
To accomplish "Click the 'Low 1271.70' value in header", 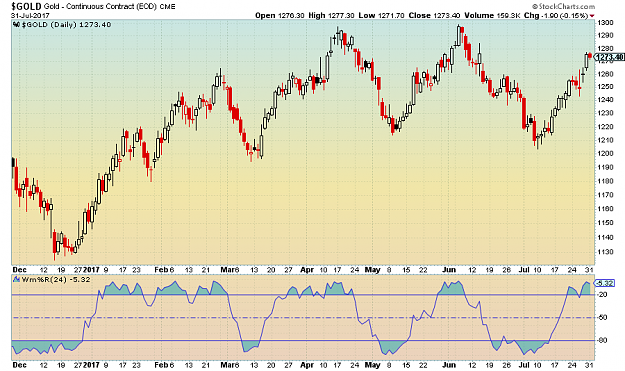I will pyautogui.click(x=381, y=16).
